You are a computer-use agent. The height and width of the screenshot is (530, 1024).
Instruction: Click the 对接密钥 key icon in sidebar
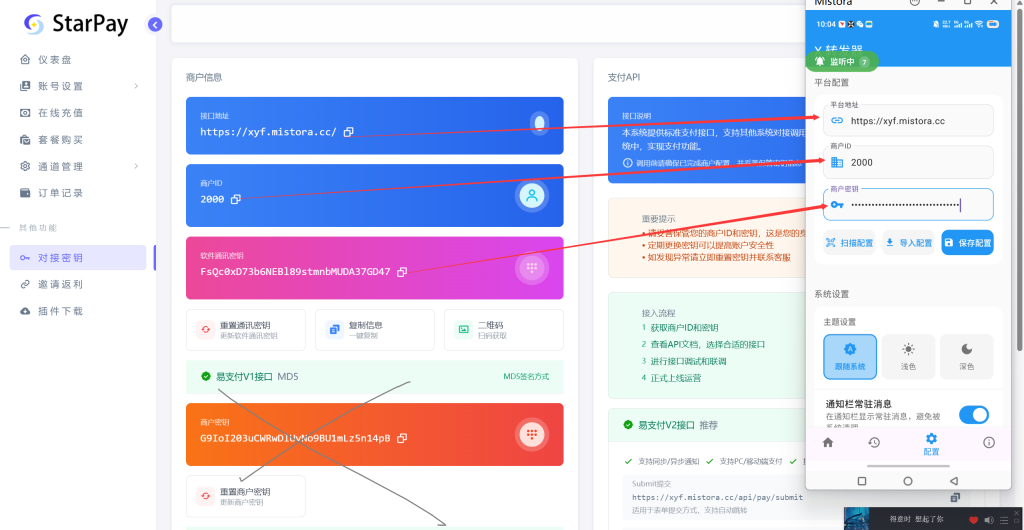click(25, 258)
